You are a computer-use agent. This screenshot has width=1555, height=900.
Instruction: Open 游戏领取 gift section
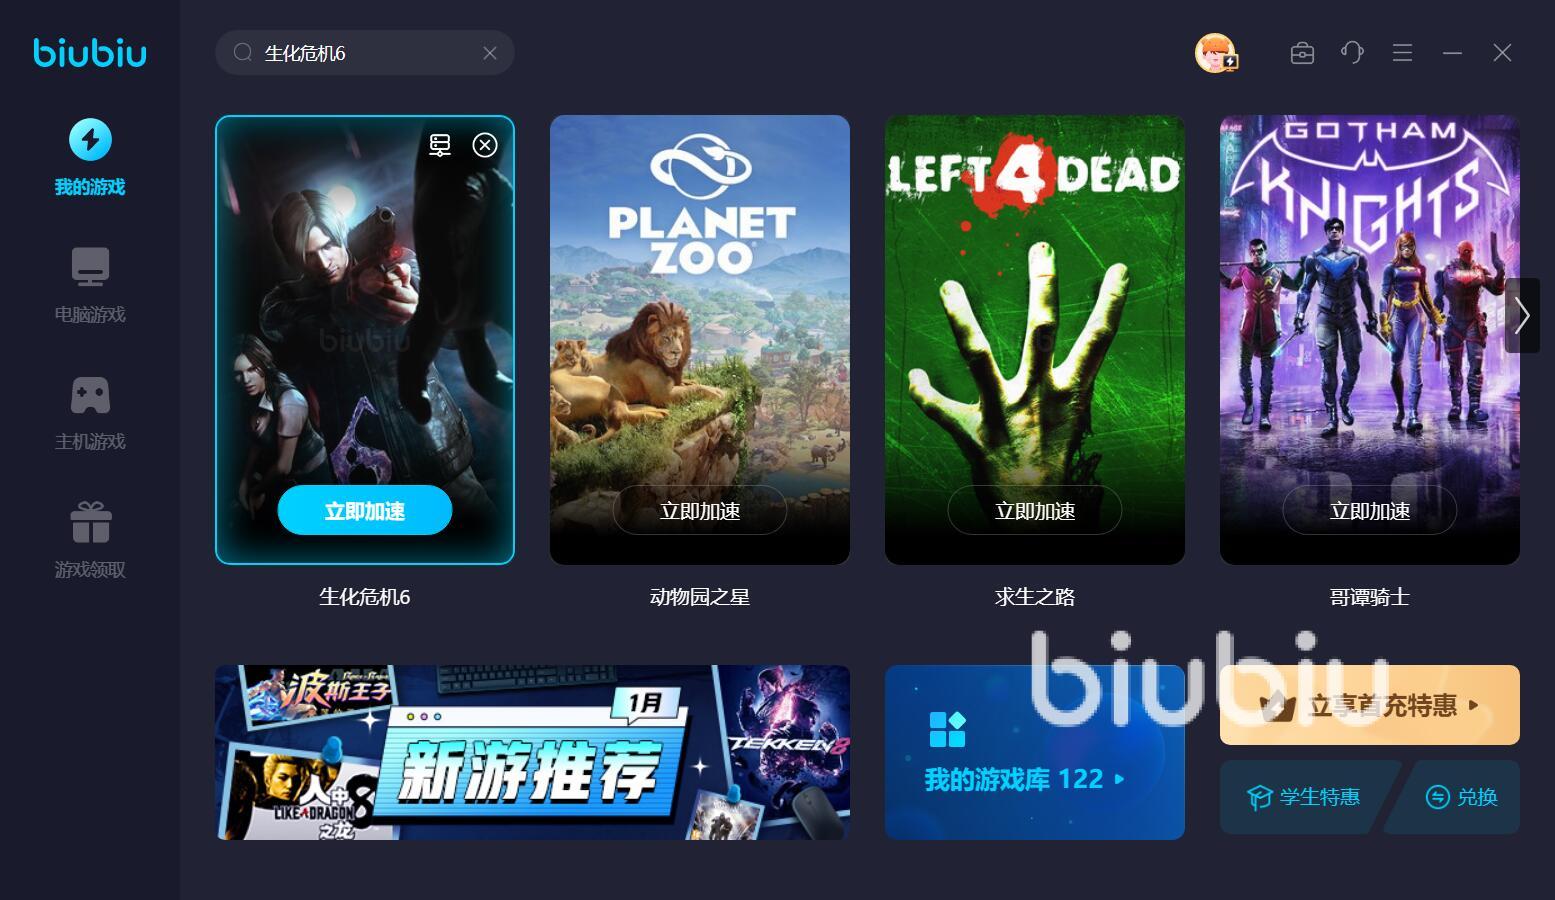point(90,541)
